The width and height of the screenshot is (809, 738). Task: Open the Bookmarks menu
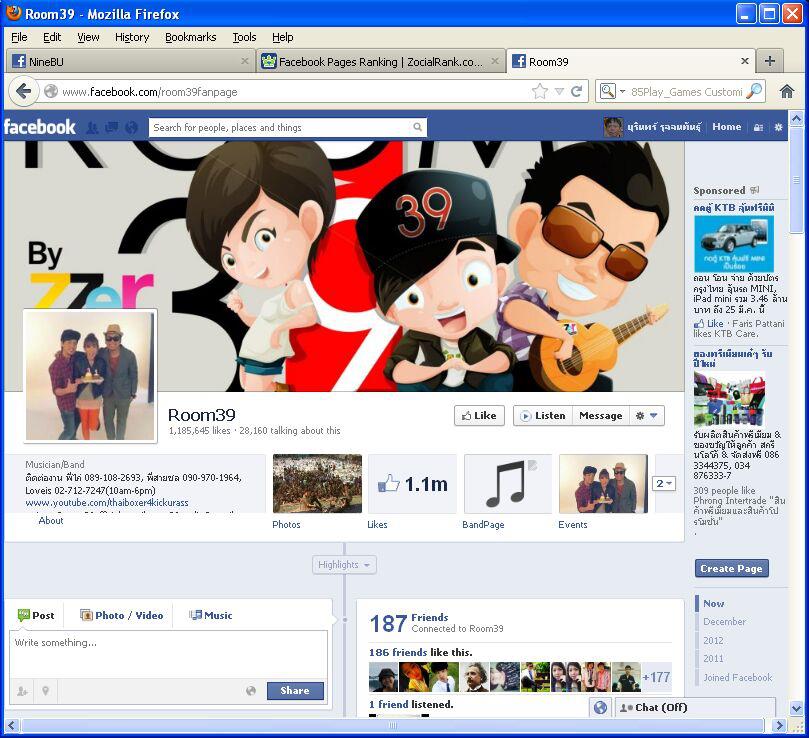190,37
